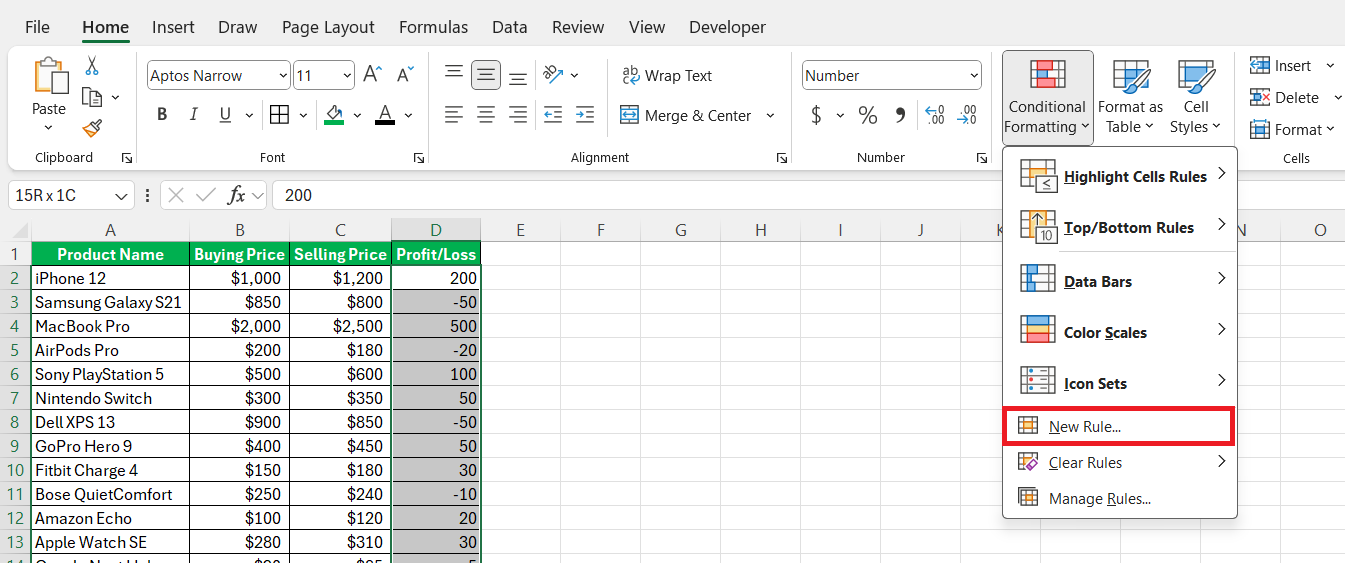
Task: Click the Insert cells icon
Action: click(1260, 66)
